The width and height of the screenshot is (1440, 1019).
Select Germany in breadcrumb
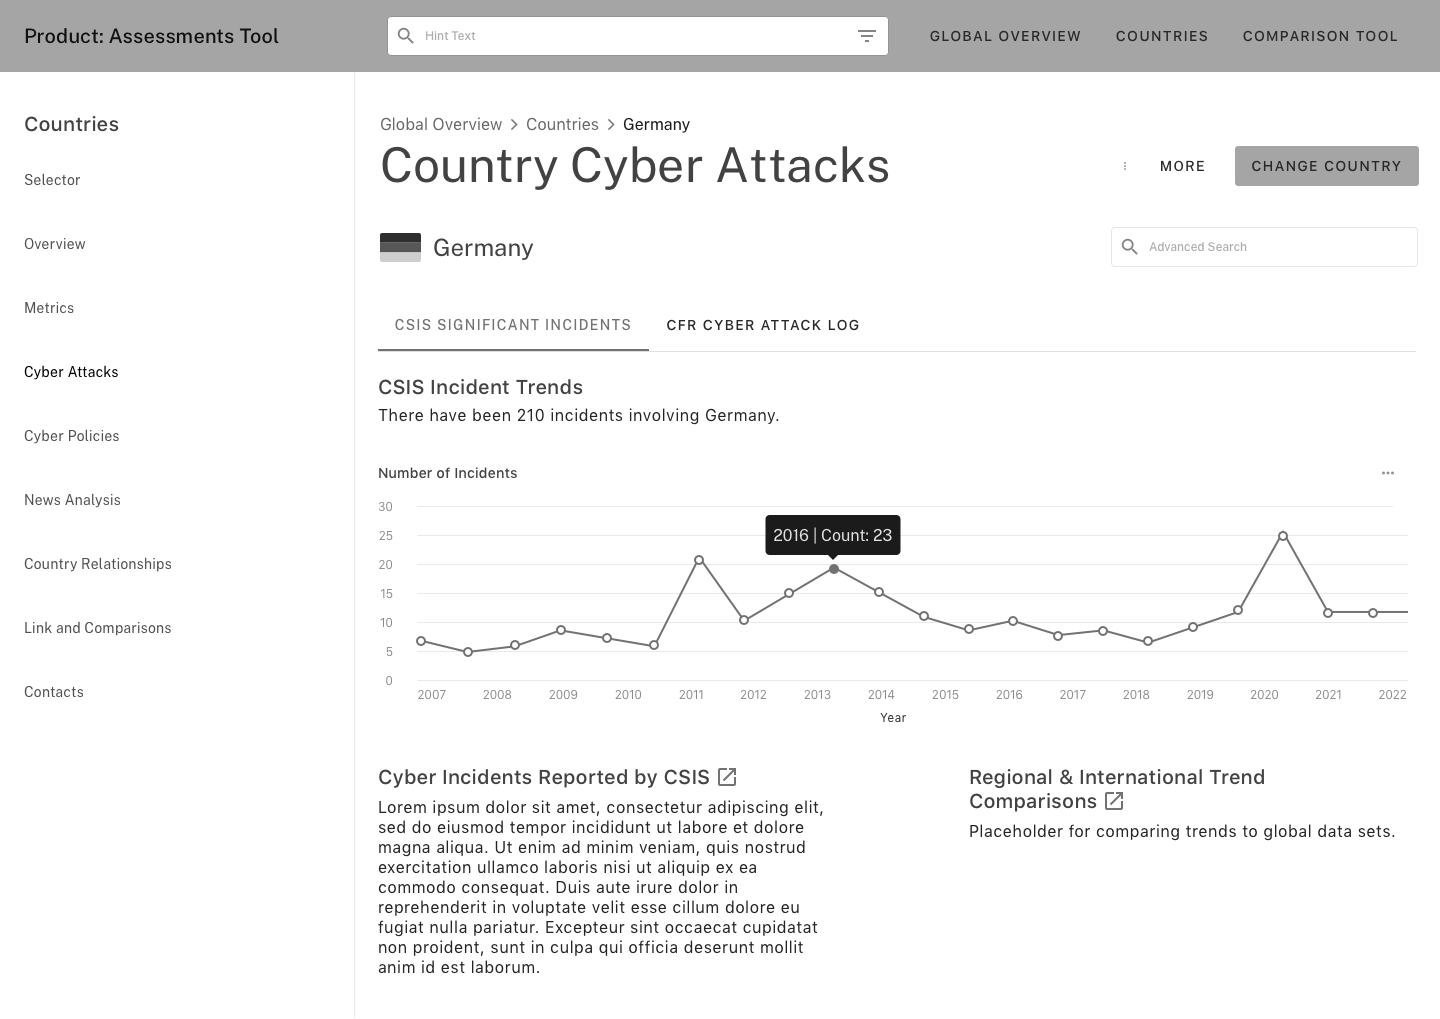tap(656, 125)
